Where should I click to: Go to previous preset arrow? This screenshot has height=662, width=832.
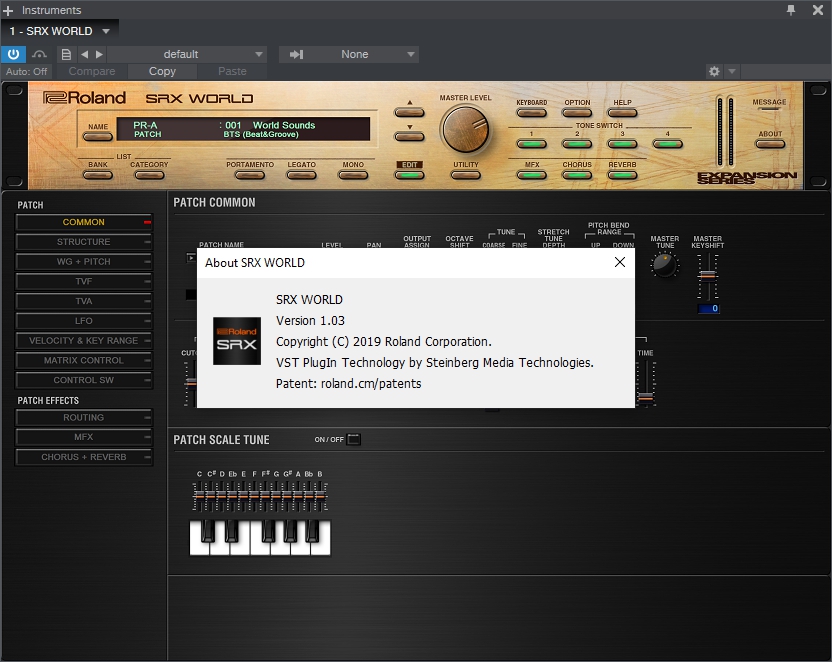84,54
